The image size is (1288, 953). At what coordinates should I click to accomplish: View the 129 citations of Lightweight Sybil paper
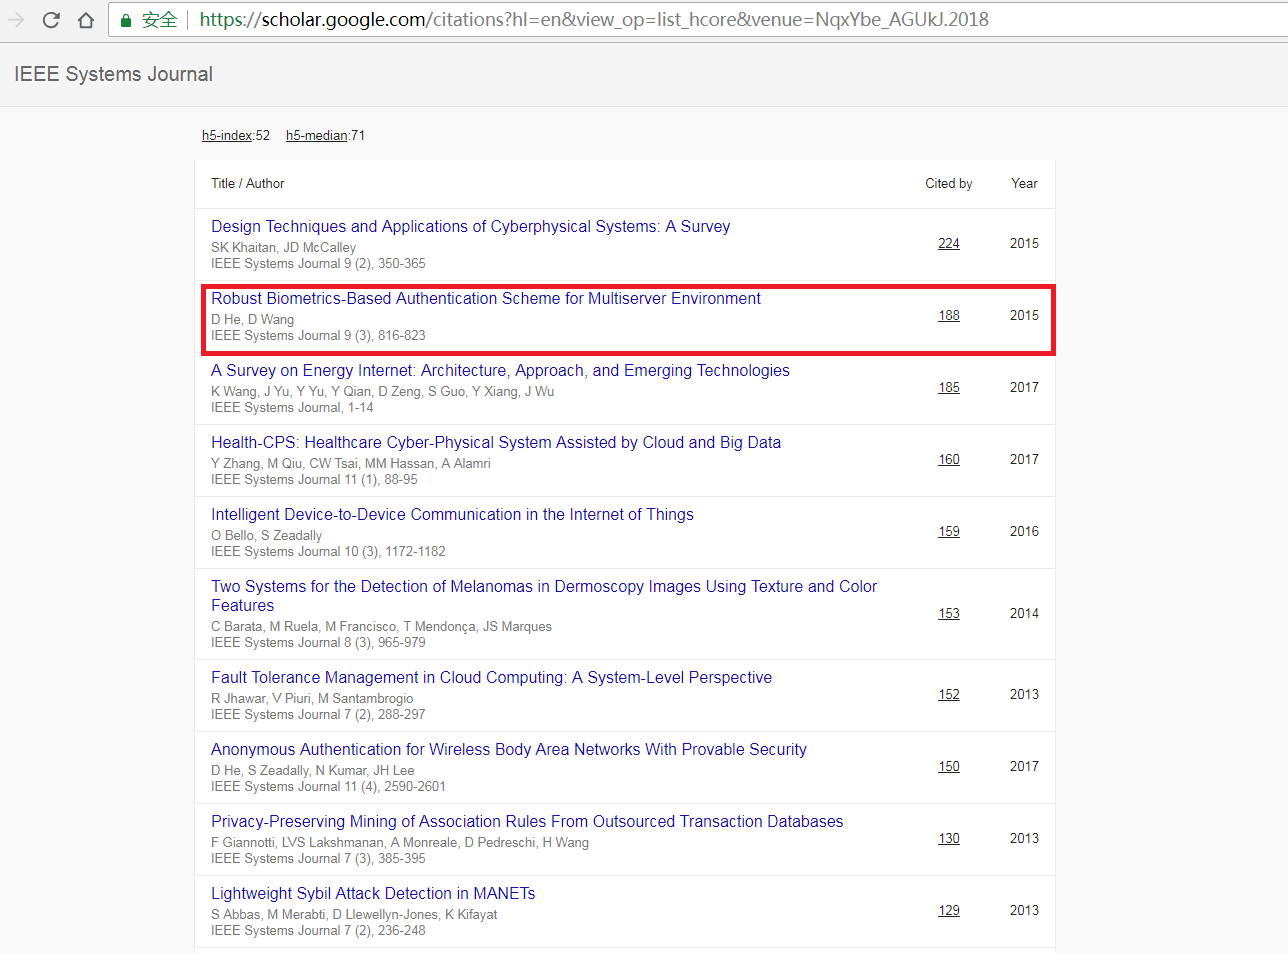(949, 911)
